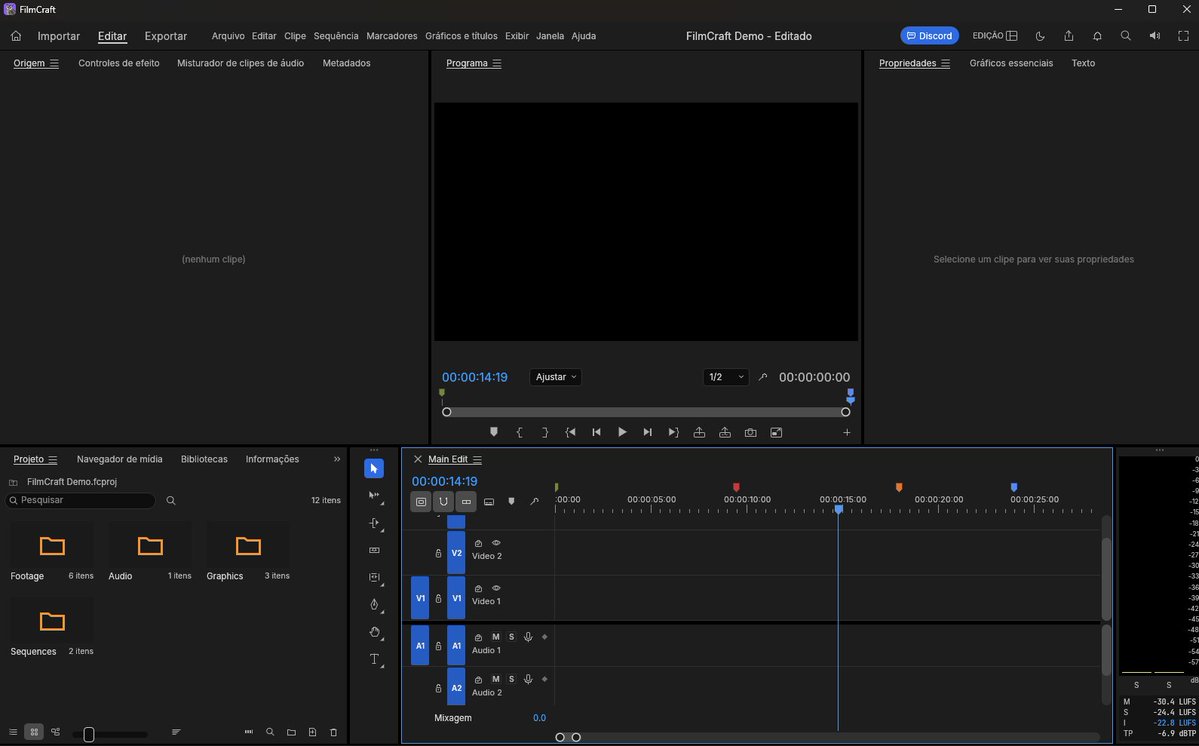Switch to the Gráficos essenciais tab

tap(1011, 63)
